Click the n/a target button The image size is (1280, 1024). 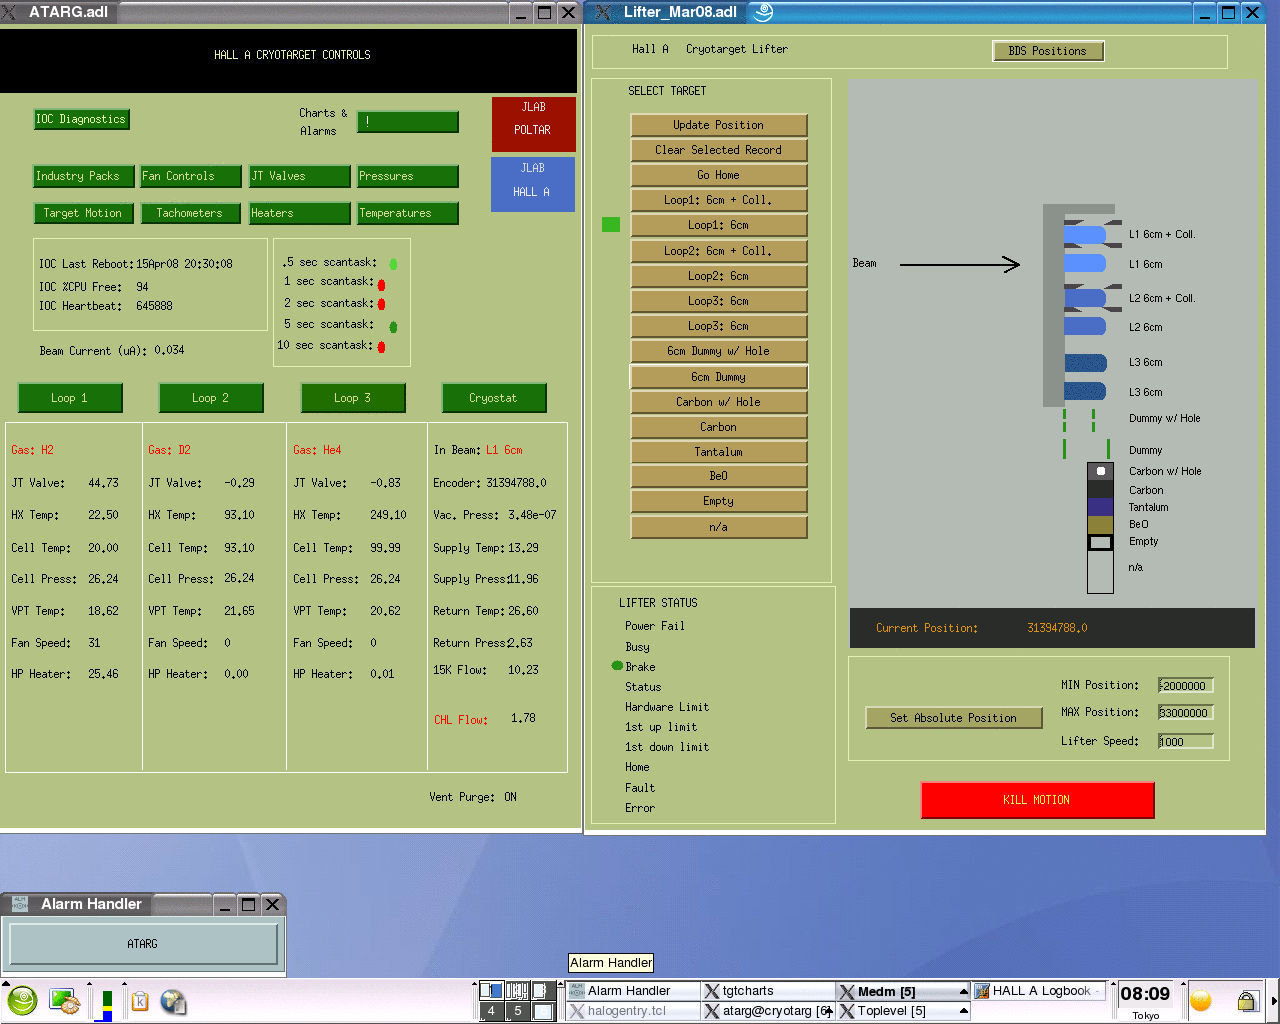click(719, 527)
